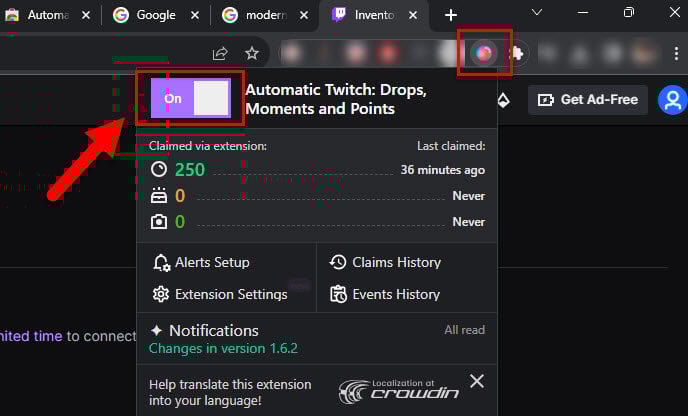Screen dimensions: 688x416
Task: Open Extension Settings
Action: point(219,294)
